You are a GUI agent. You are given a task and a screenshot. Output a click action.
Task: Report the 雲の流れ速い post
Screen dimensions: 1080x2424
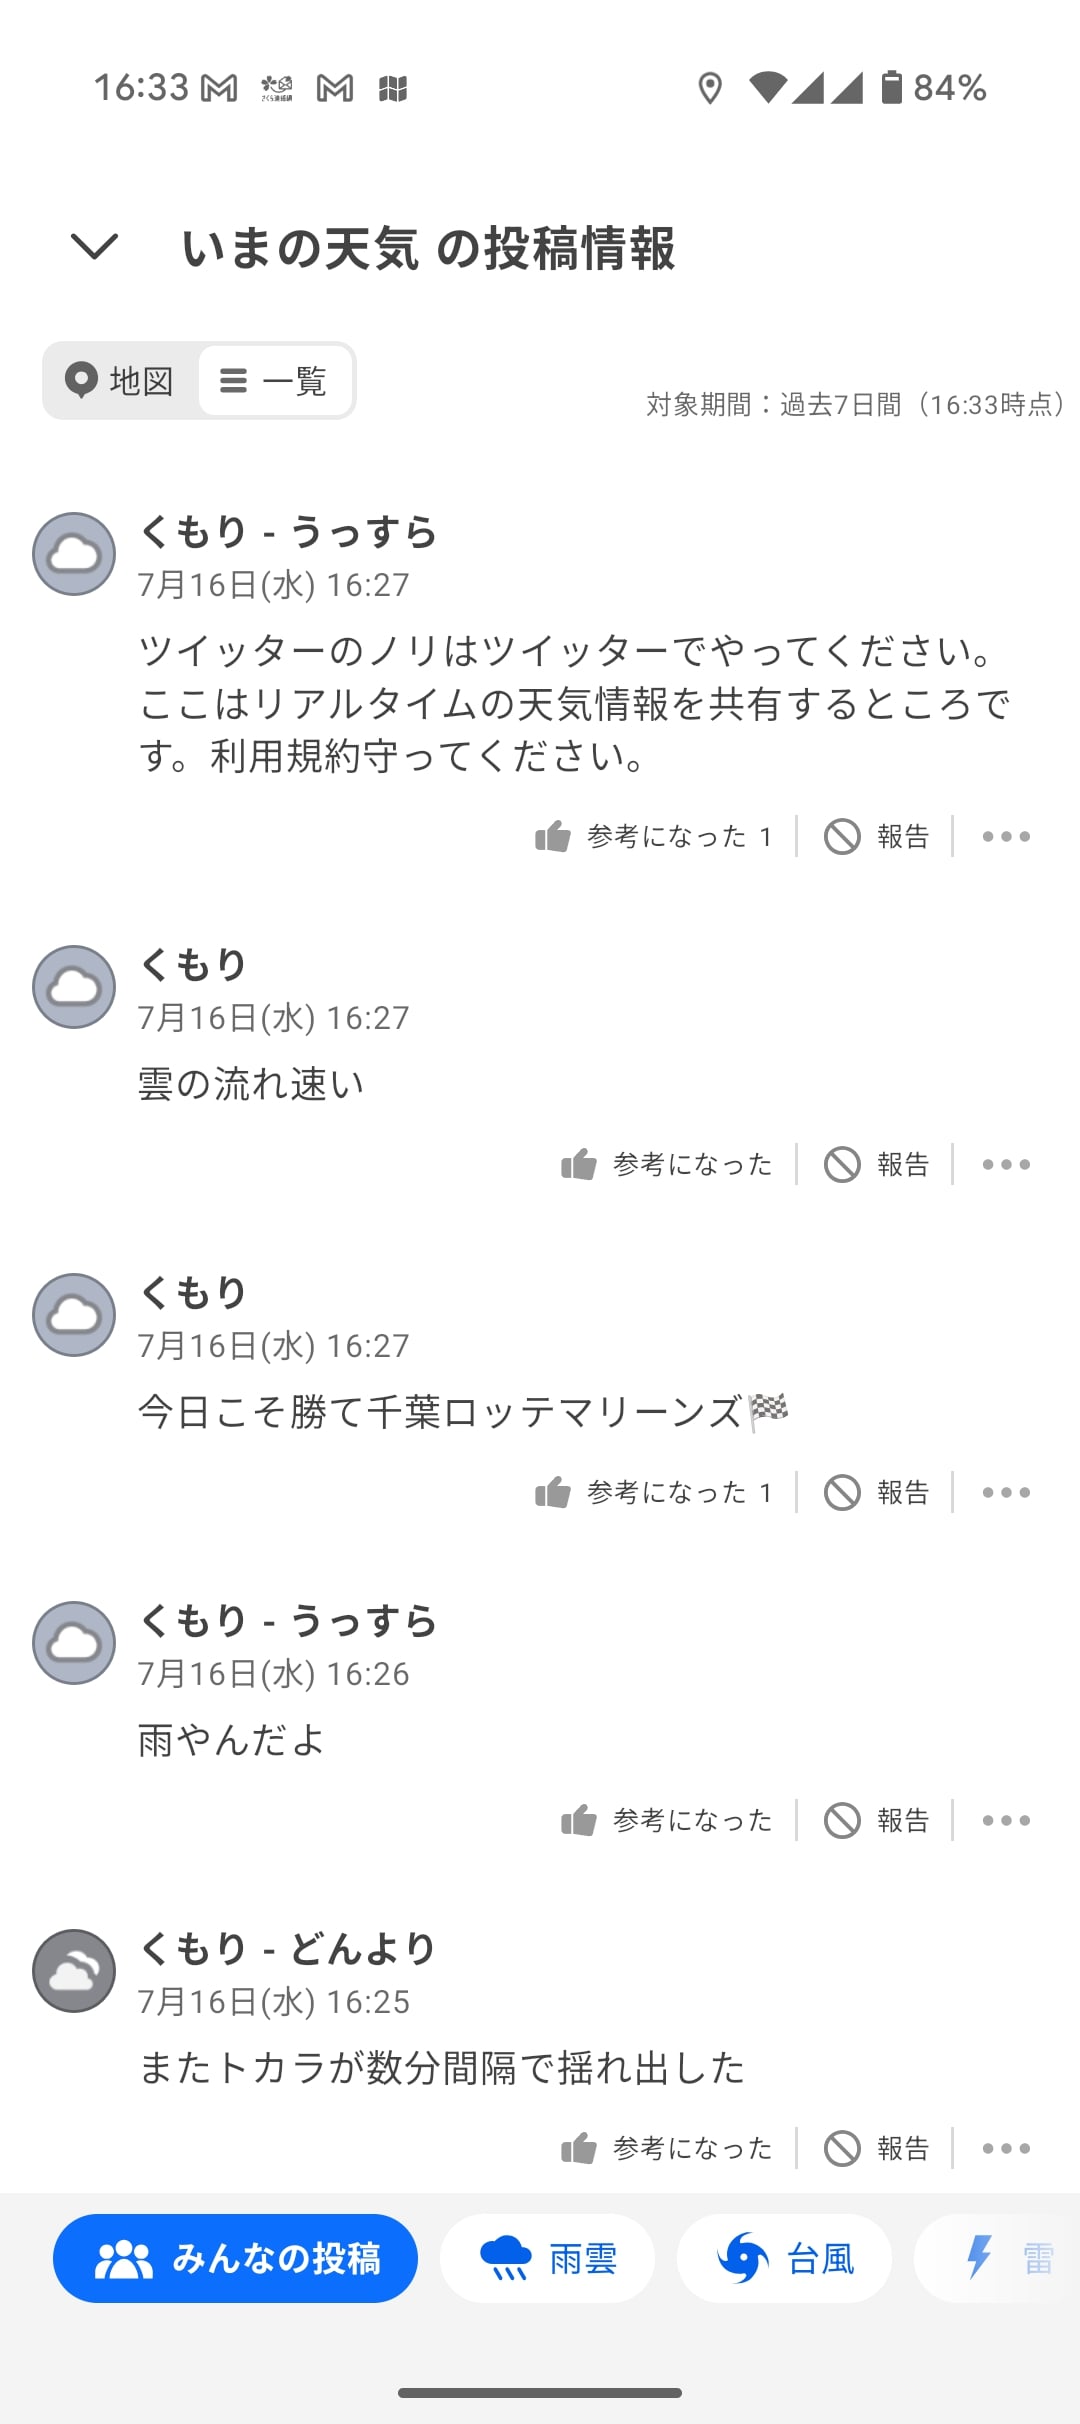point(876,1164)
